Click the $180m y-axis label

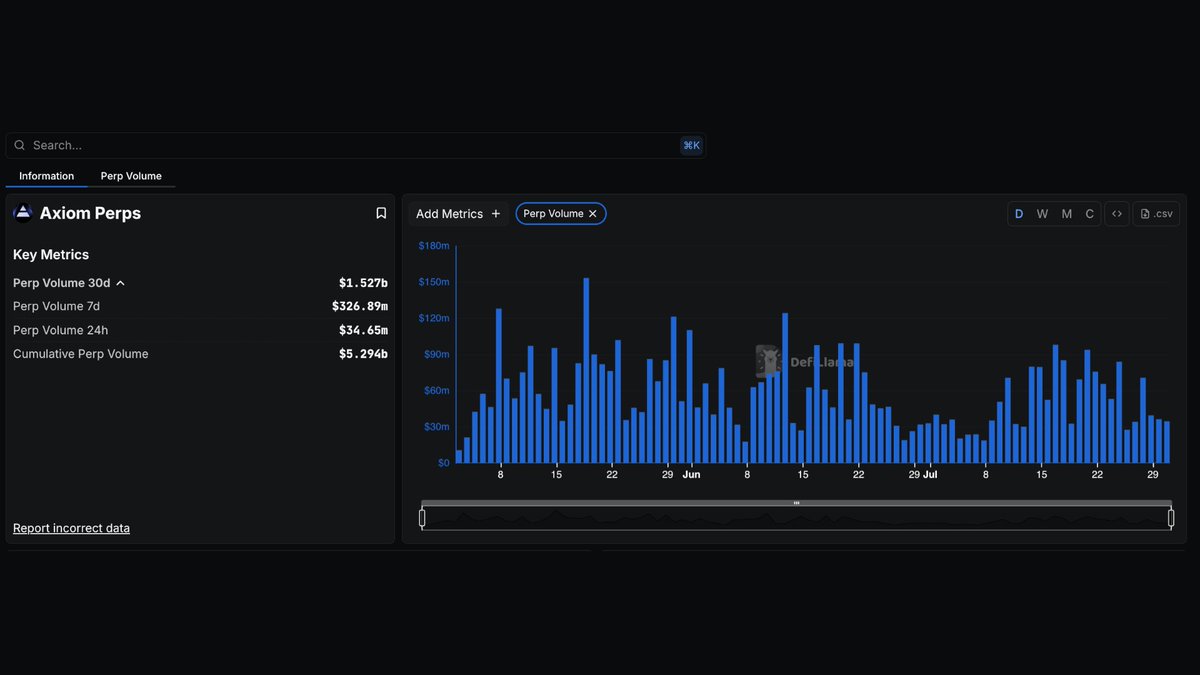(x=434, y=246)
